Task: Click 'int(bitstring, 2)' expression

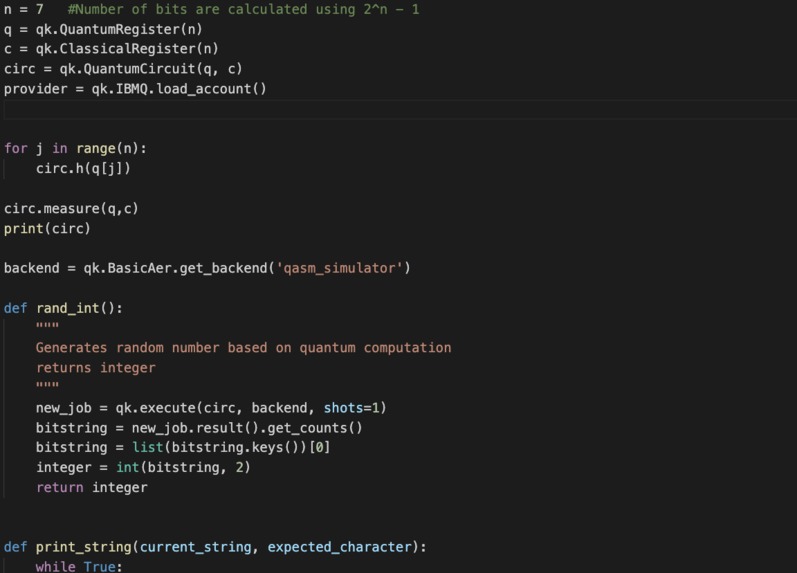Action: [x=183, y=467]
